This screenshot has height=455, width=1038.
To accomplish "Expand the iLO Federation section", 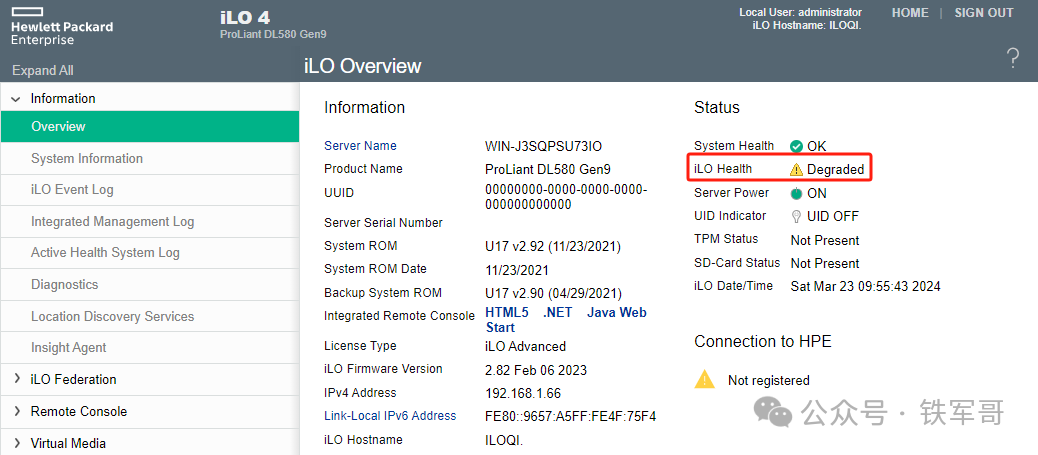I will (x=17, y=379).
